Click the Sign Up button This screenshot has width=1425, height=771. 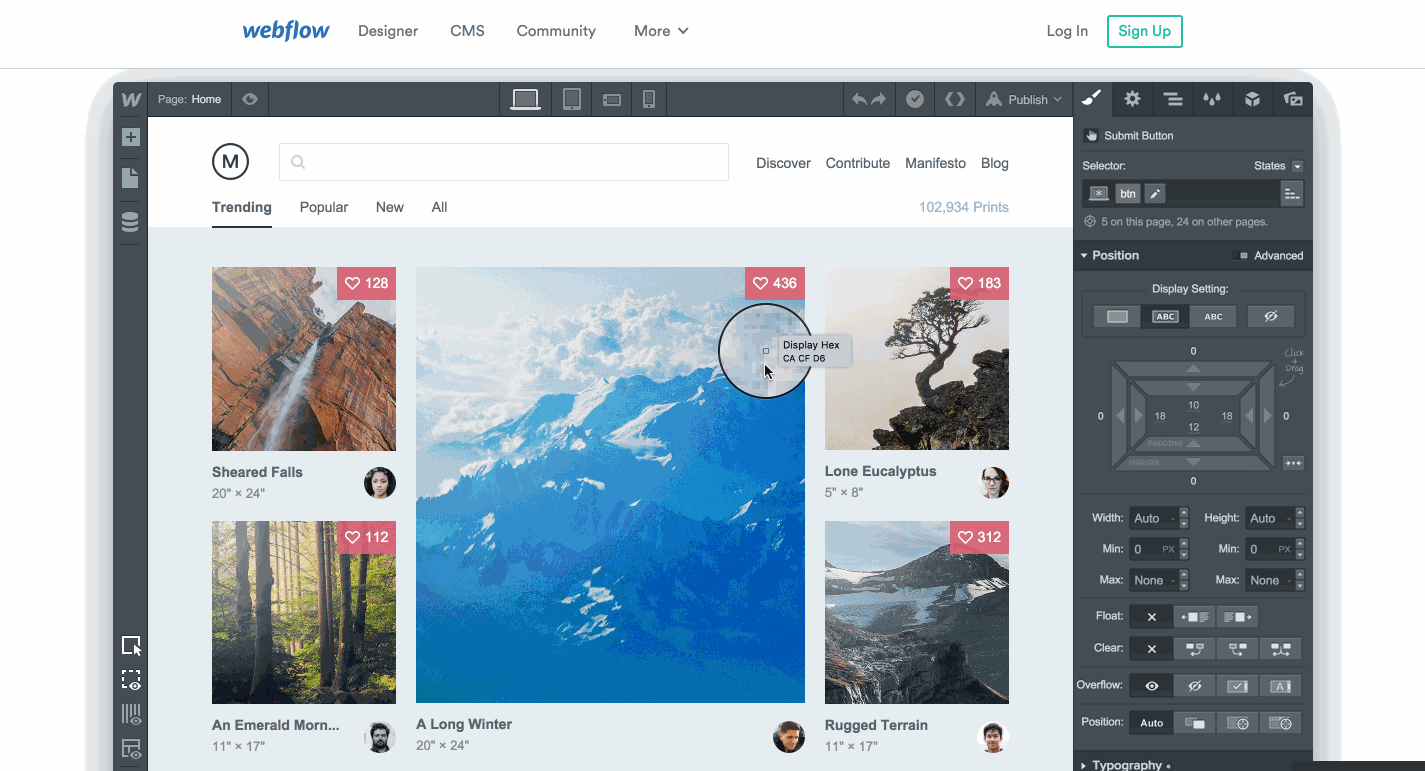[1145, 31]
